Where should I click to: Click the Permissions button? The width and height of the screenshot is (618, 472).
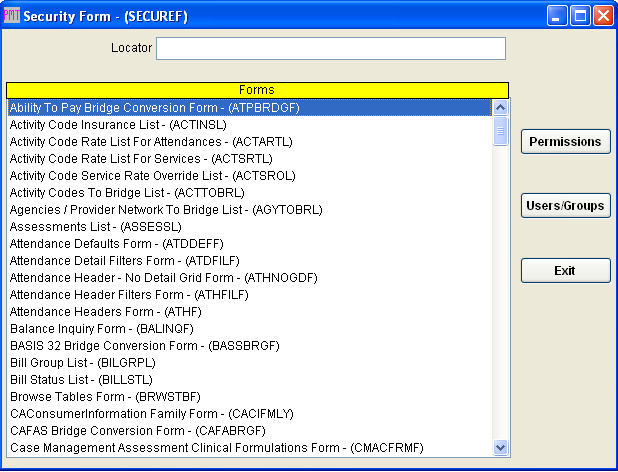pyautogui.click(x=565, y=142)
